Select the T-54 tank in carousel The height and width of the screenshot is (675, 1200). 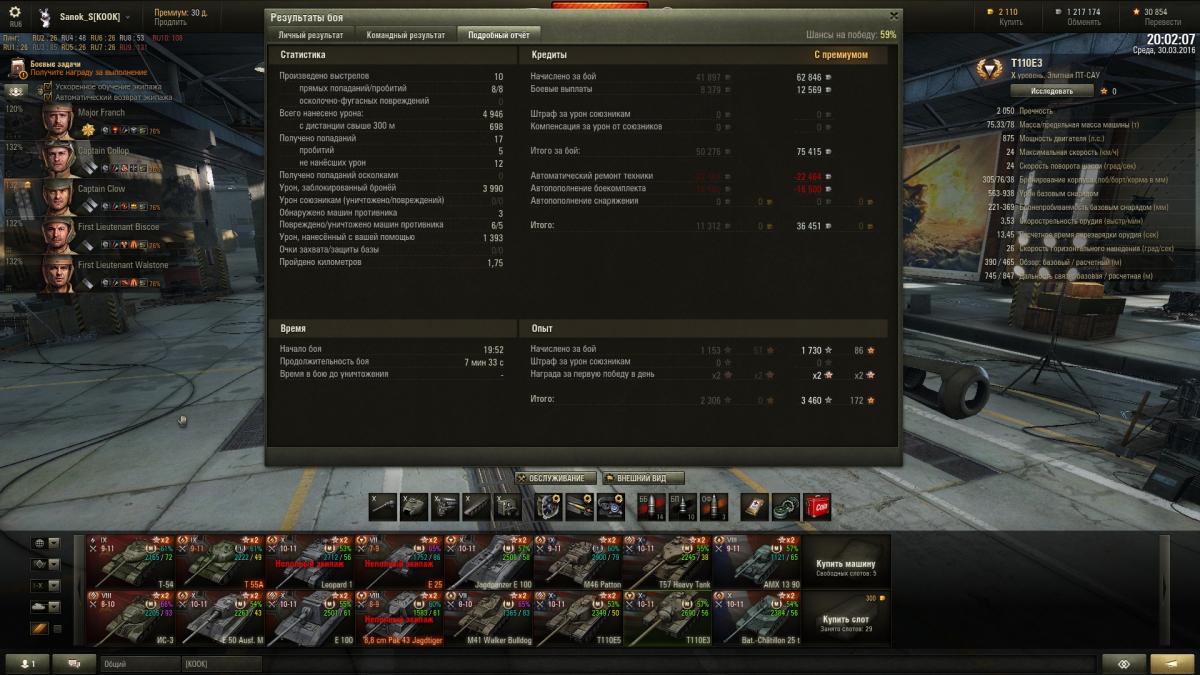tap(130, 562)
